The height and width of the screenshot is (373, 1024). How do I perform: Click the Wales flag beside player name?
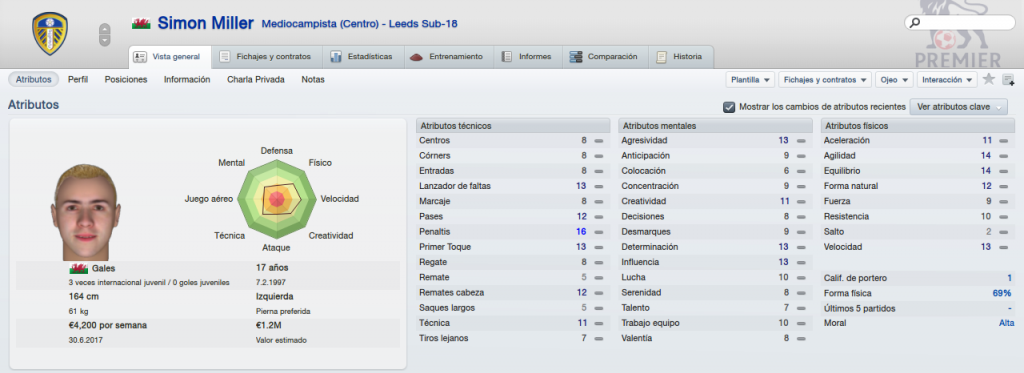(140, 24)
